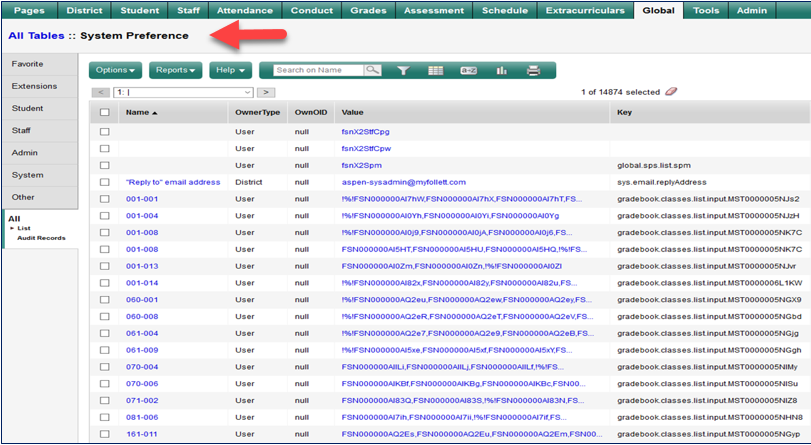811x445 pixels.
Task: Open aspen-sysadmin@myfollett.com value link
Action: [x=403, y=182]
